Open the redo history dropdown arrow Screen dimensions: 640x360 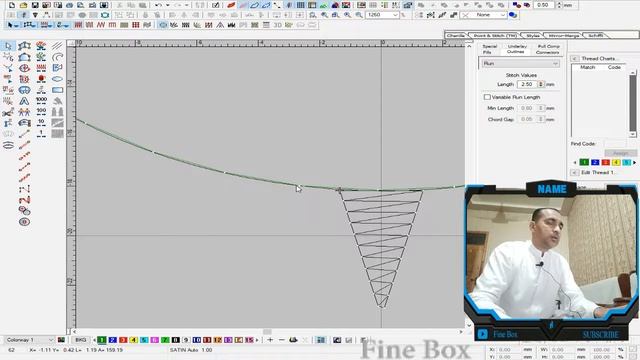point(187,5)
